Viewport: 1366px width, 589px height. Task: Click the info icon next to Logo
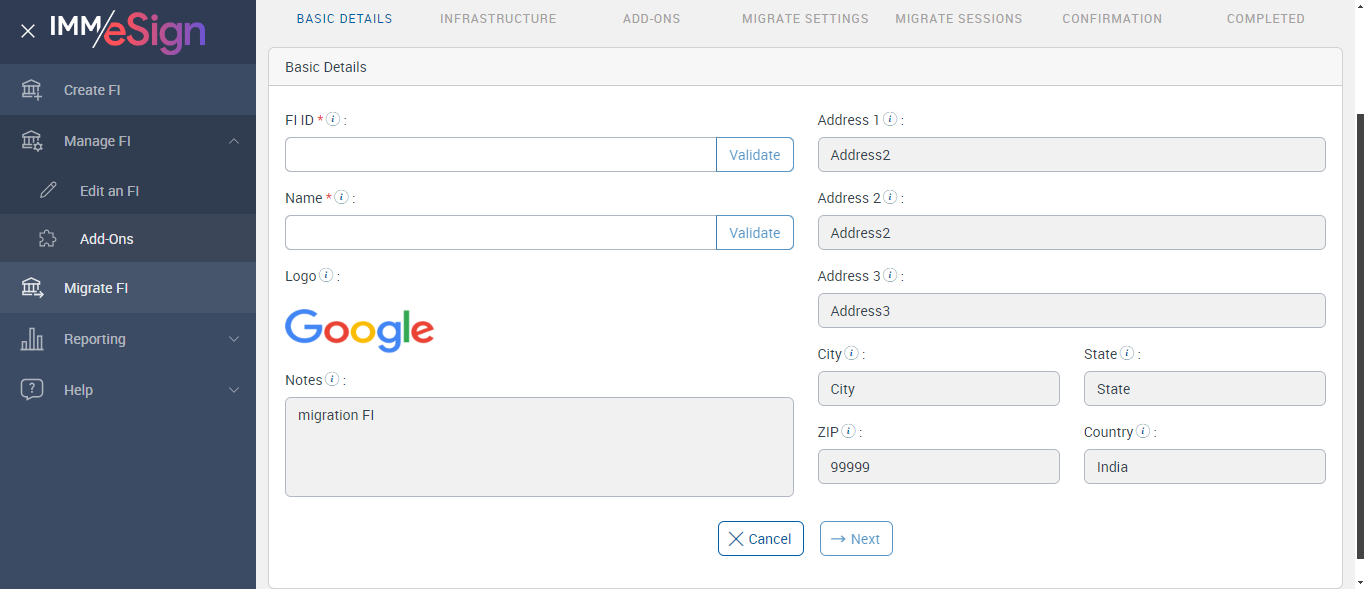pyautogui.click(x=326, y=276)
